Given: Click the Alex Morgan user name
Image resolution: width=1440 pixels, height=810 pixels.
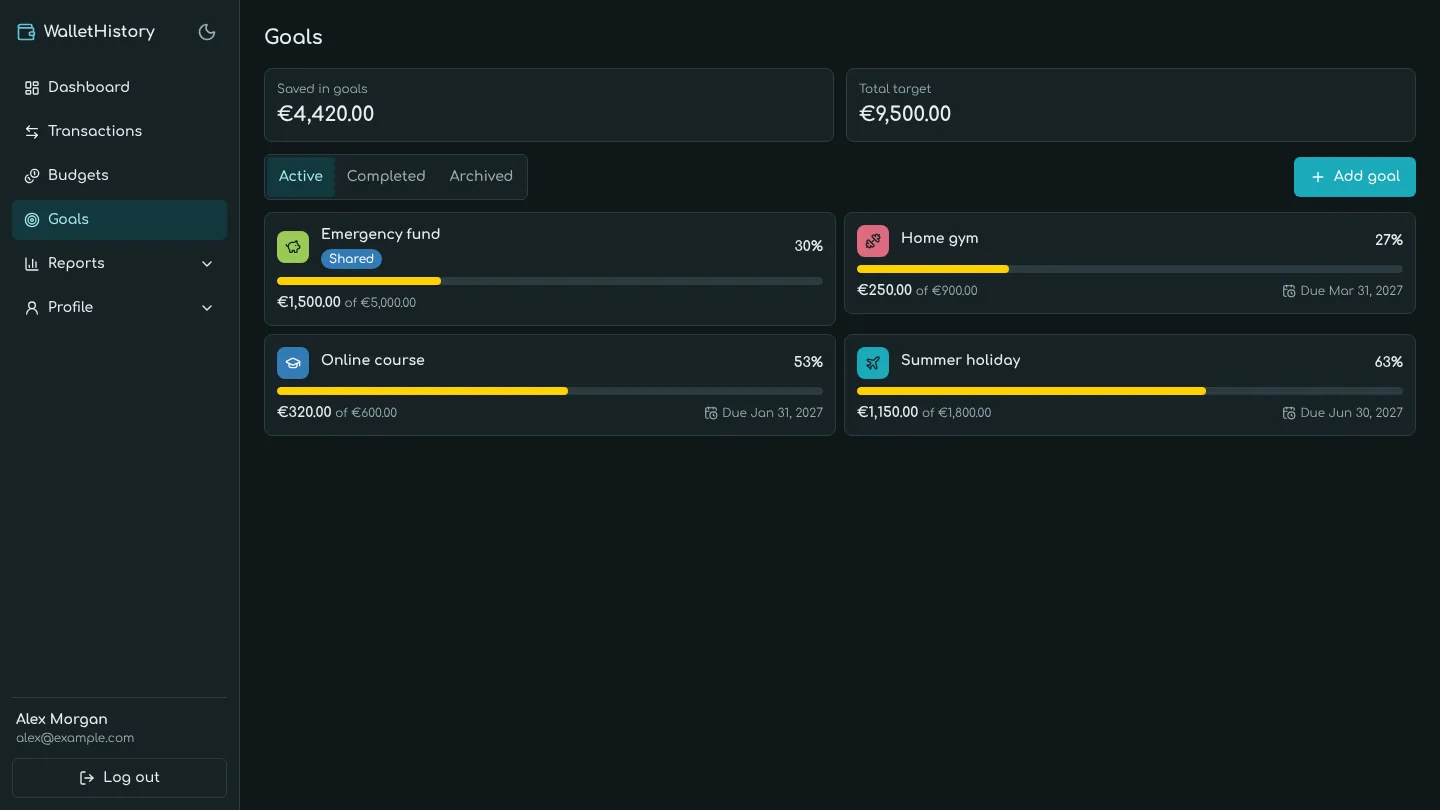Looking at the screenshot, I should click(x=62, y=719).
